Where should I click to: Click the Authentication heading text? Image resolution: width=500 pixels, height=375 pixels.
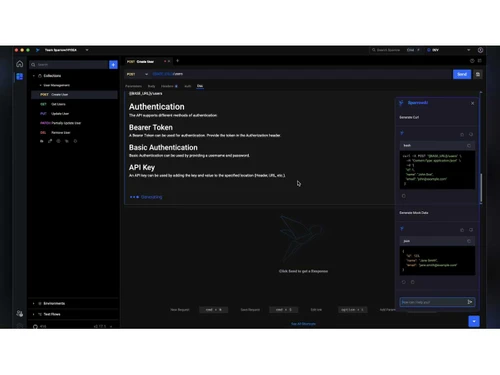tap(157, 107)
